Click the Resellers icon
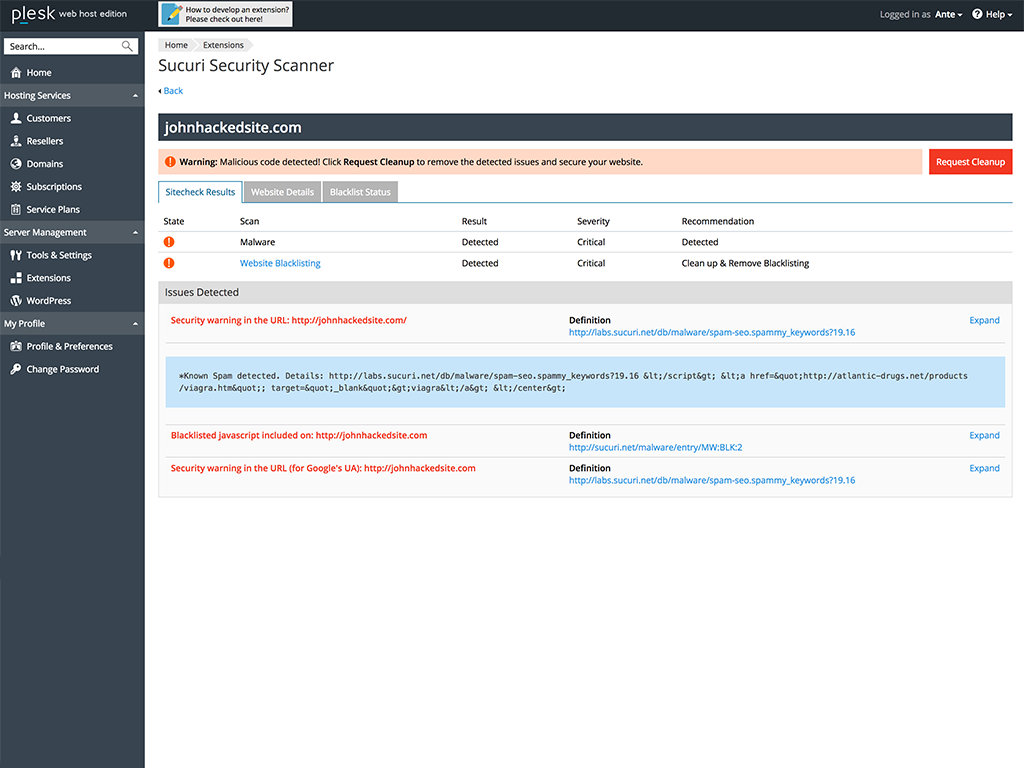Viewport: 1024px width, 768px height. point(16,141)
